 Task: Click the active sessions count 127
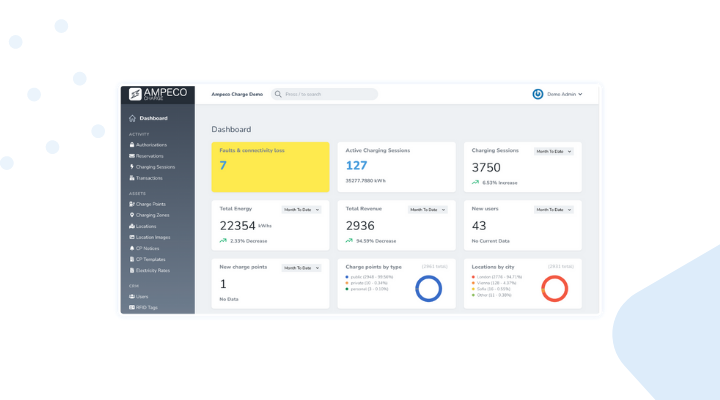click(356, 165)
